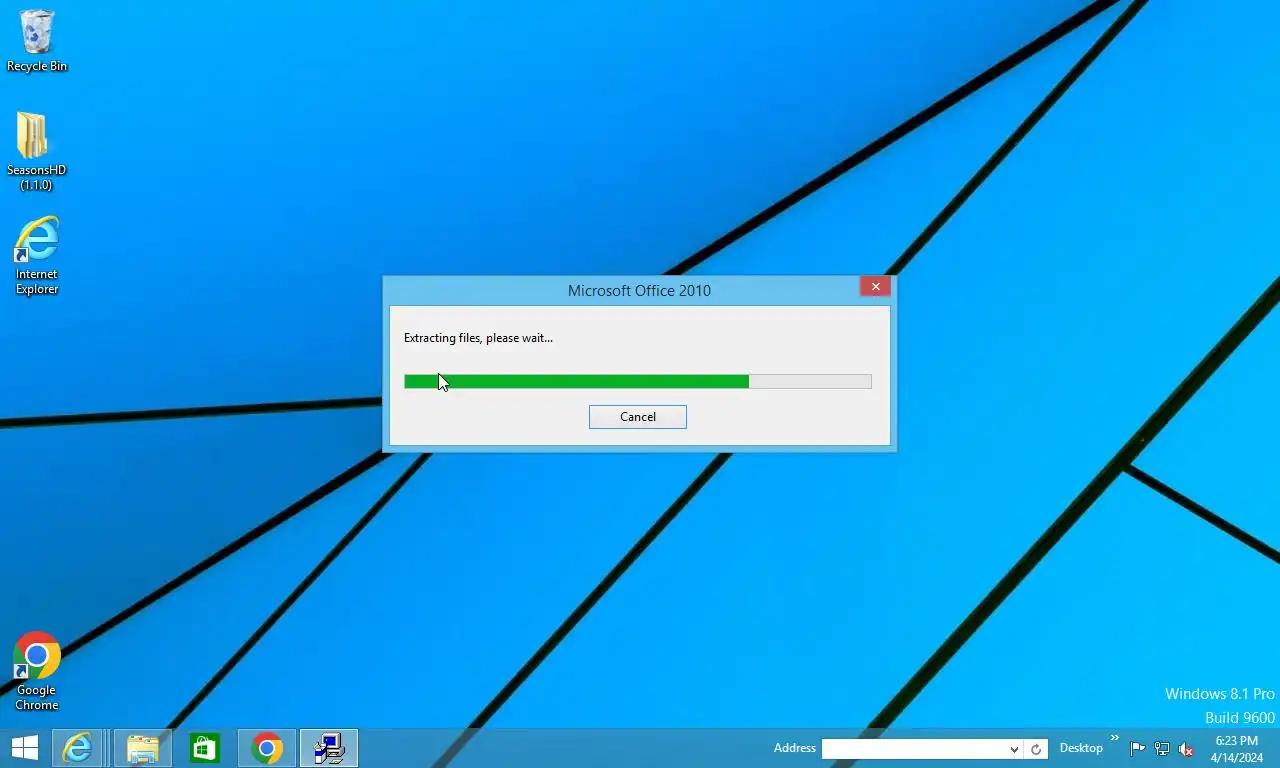Open File Explorer from the taskbar
Viewport: 1280px width, 768px height.
tap(143, 748)
